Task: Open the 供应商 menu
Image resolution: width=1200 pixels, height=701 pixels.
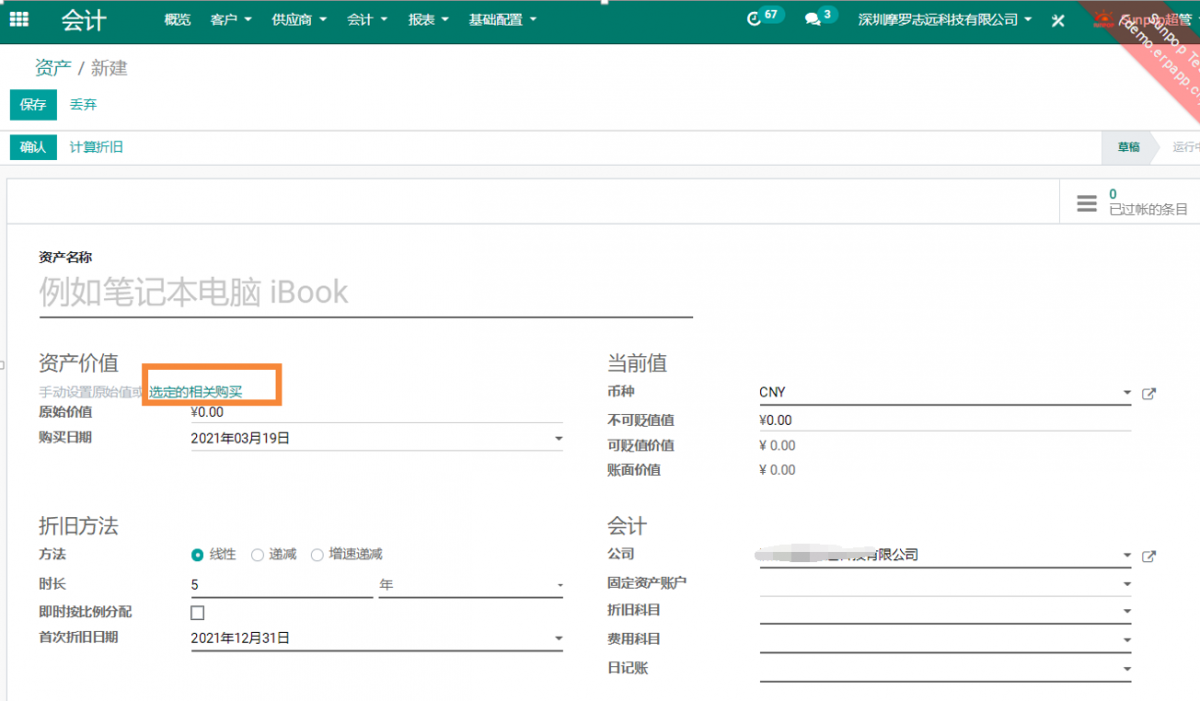Action: click(x=299, y=20)
